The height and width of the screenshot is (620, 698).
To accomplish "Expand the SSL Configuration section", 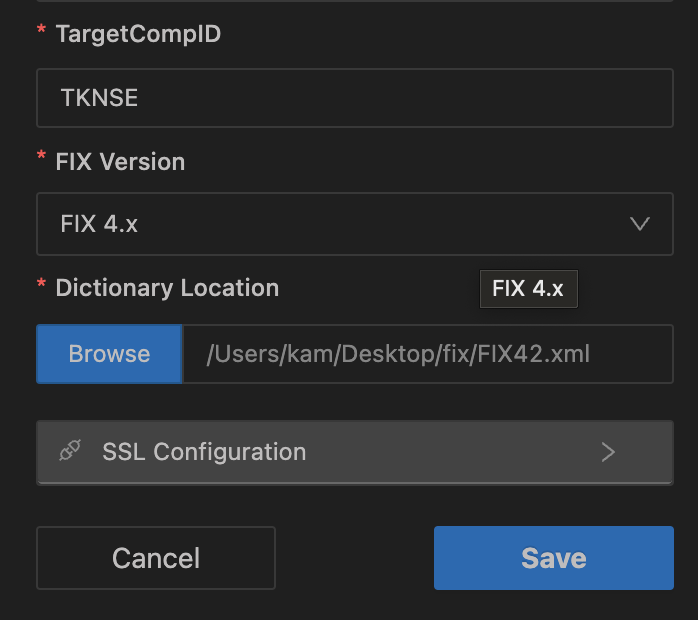I will click(354, 452).
